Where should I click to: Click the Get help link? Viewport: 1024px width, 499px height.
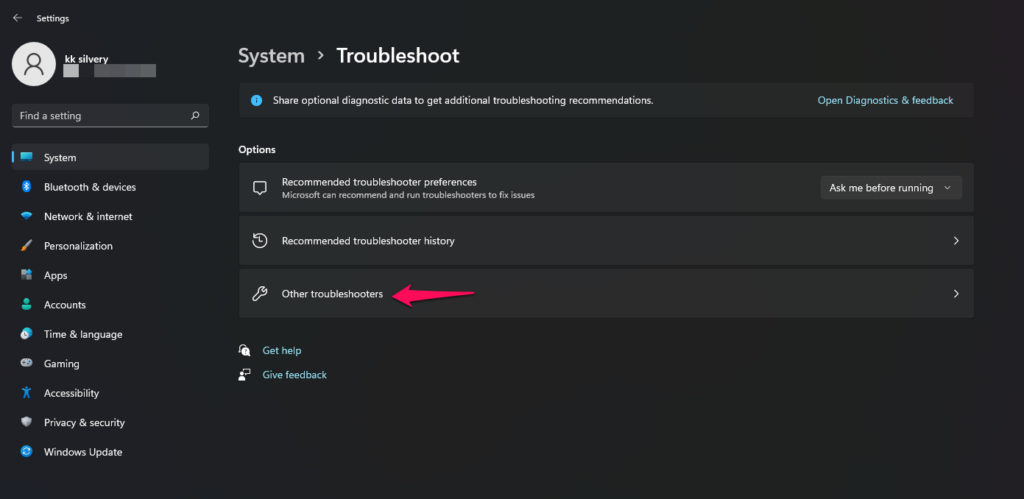tap(281, 351)
